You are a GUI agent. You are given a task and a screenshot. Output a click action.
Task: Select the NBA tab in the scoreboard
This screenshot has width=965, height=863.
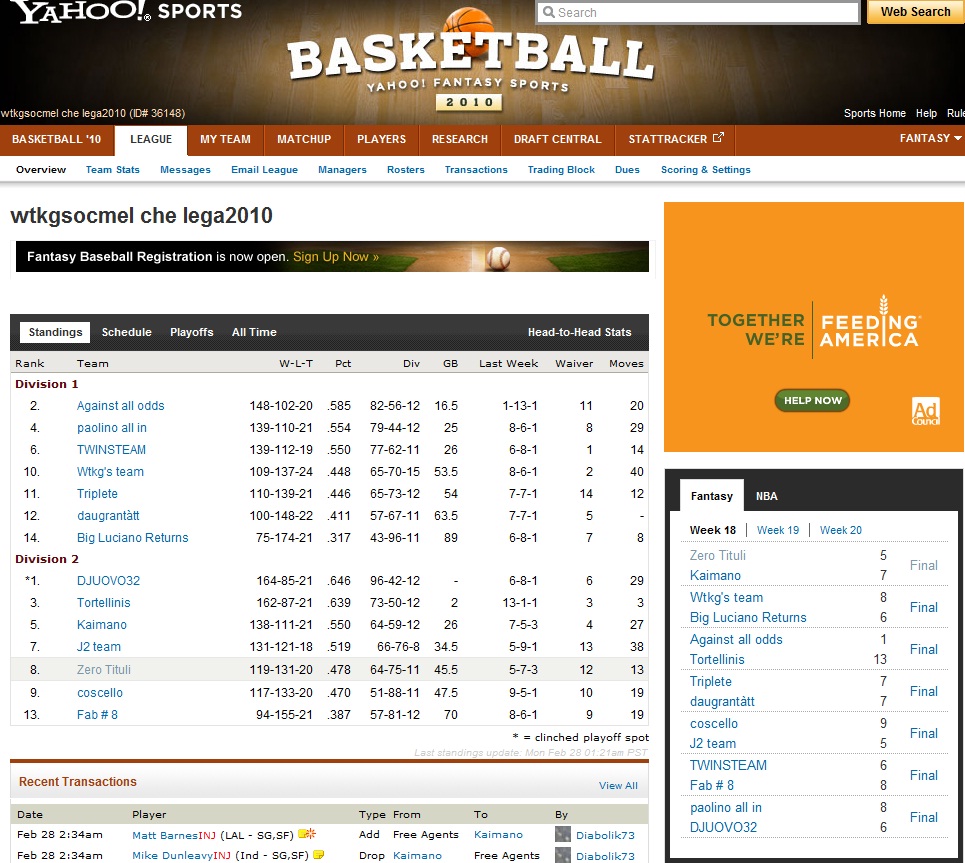coord(766,496)
